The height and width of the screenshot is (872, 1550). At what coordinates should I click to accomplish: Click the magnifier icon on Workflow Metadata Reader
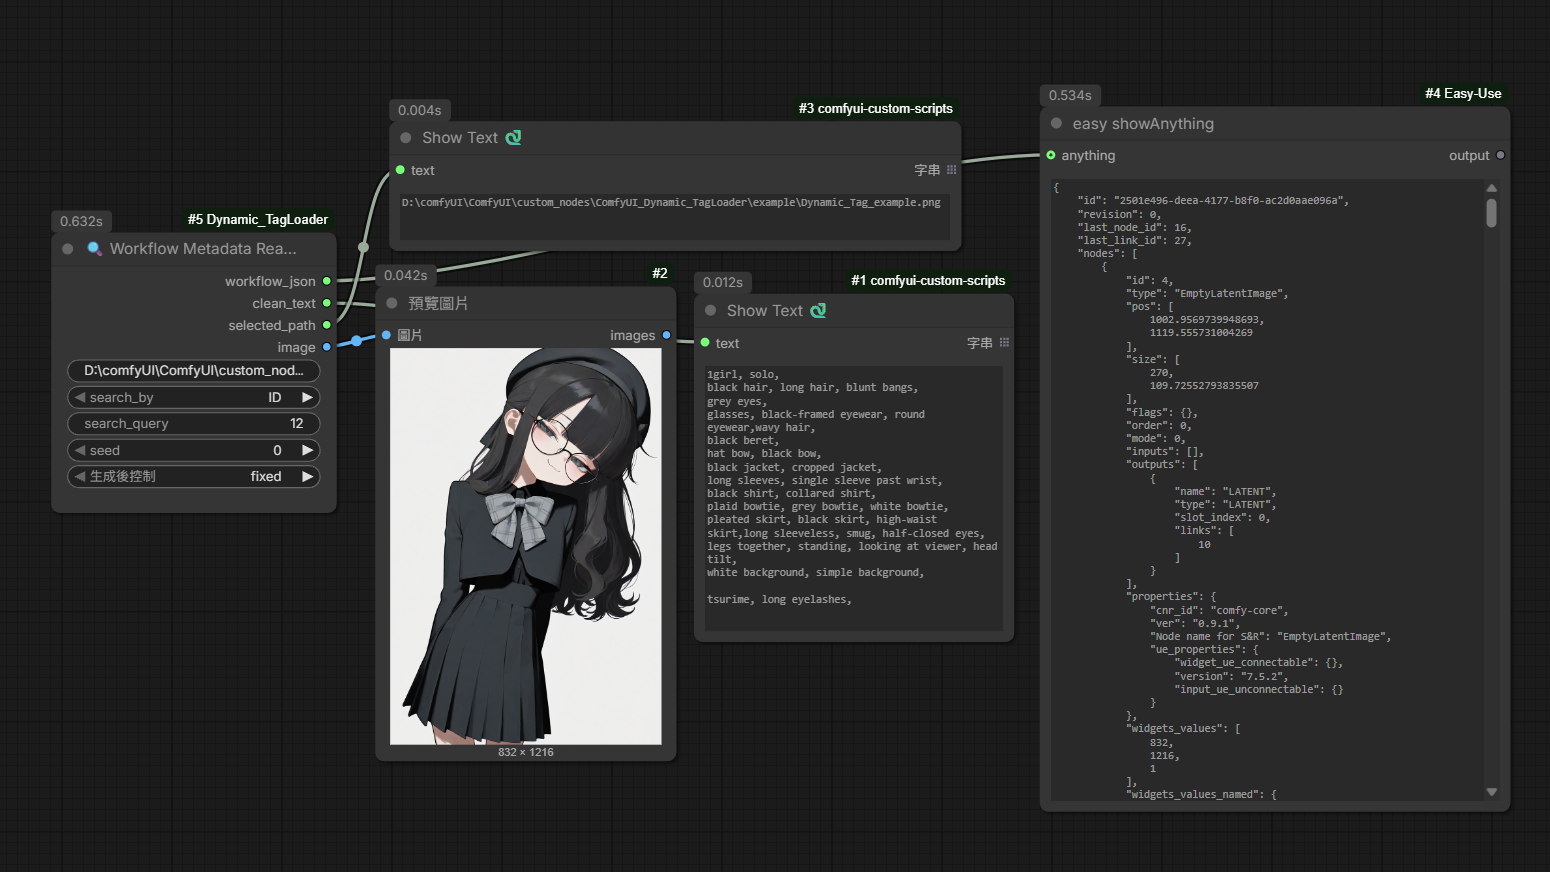[94, 248]
